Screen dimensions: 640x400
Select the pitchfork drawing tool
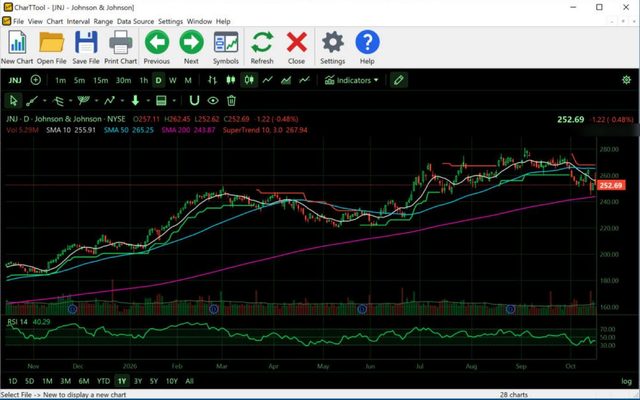(58, 100)
